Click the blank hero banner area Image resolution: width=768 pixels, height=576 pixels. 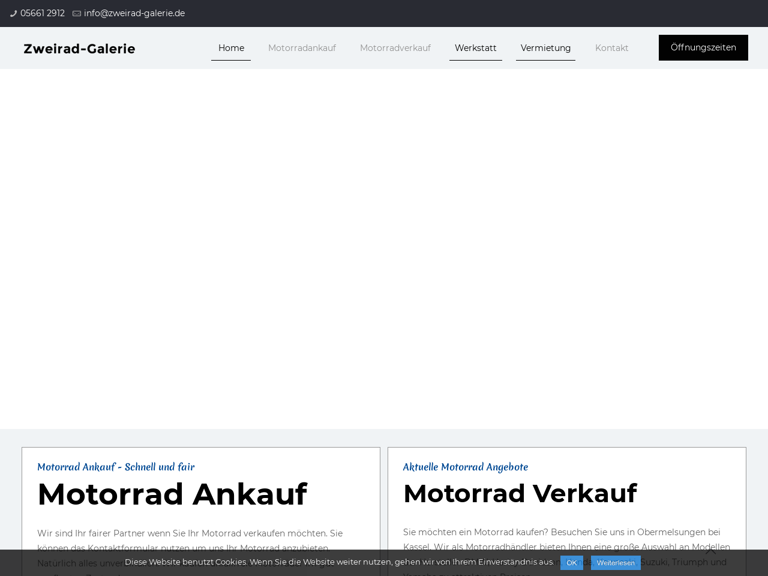384,250
